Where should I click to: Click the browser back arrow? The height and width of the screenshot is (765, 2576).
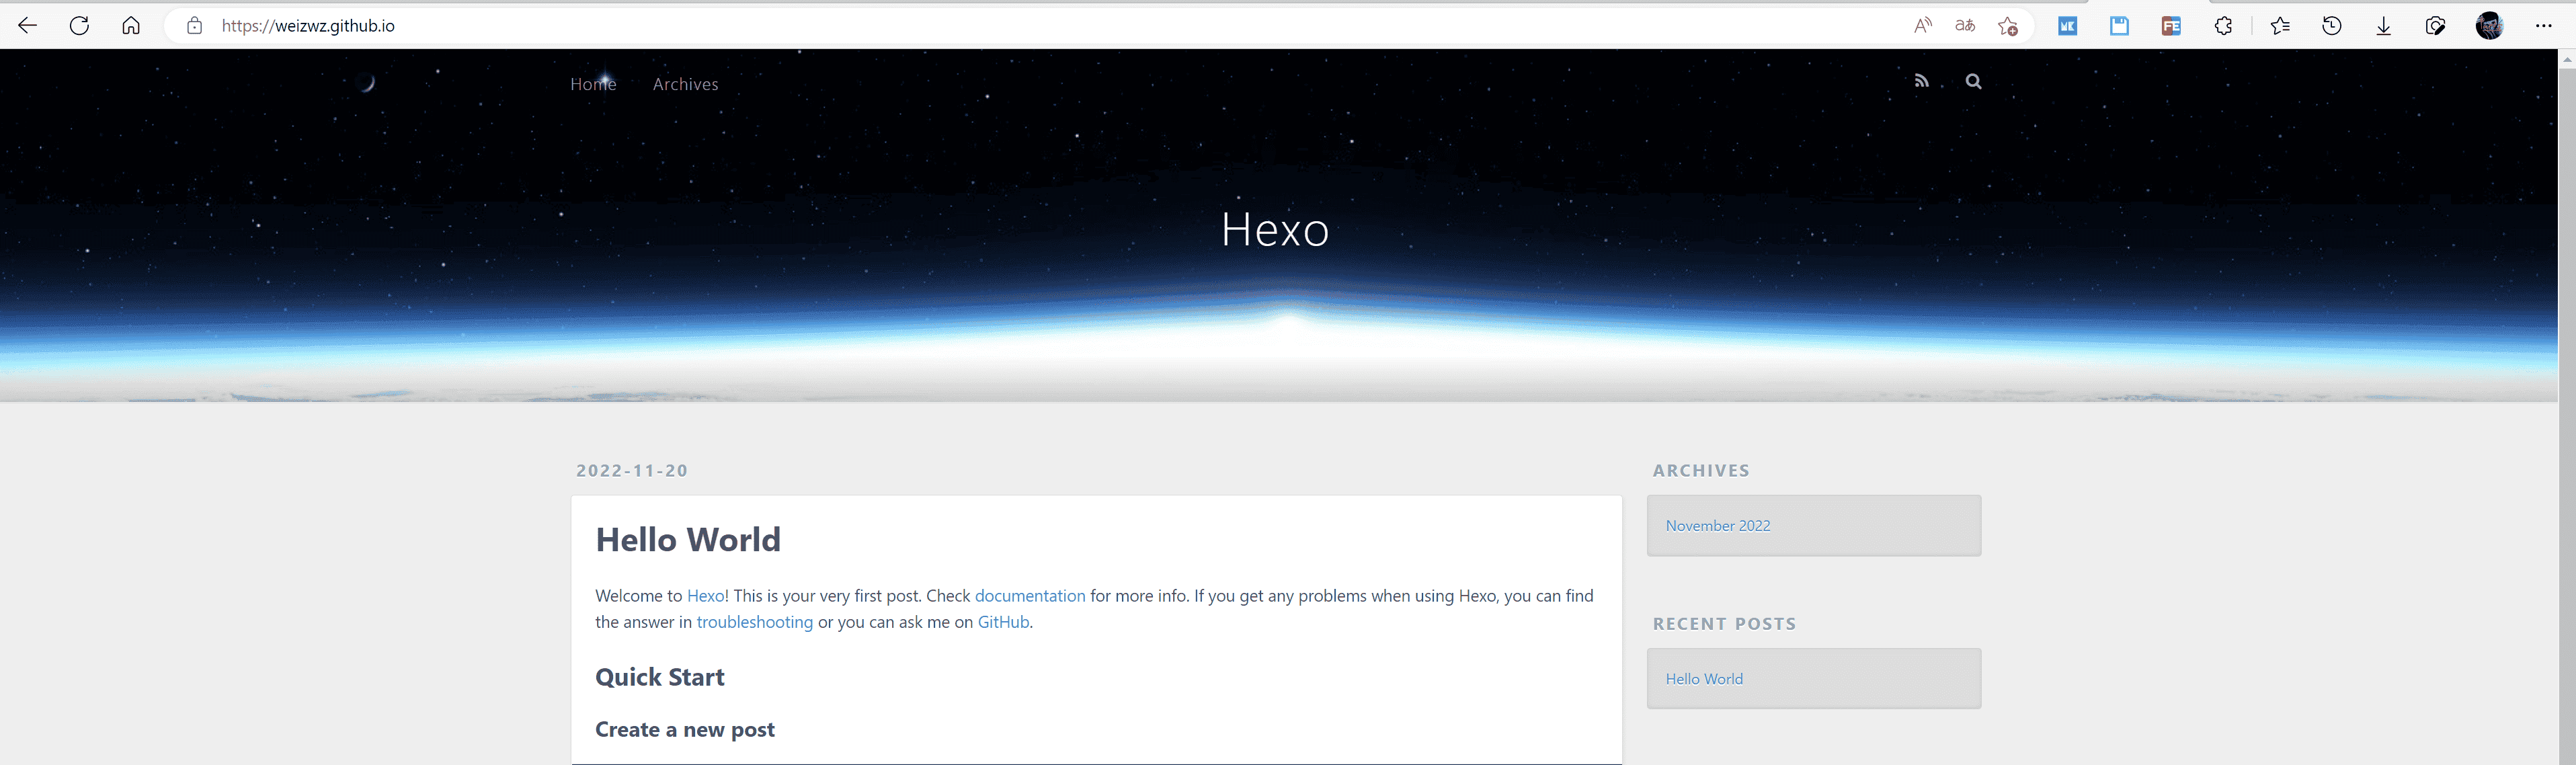point(28,26)
